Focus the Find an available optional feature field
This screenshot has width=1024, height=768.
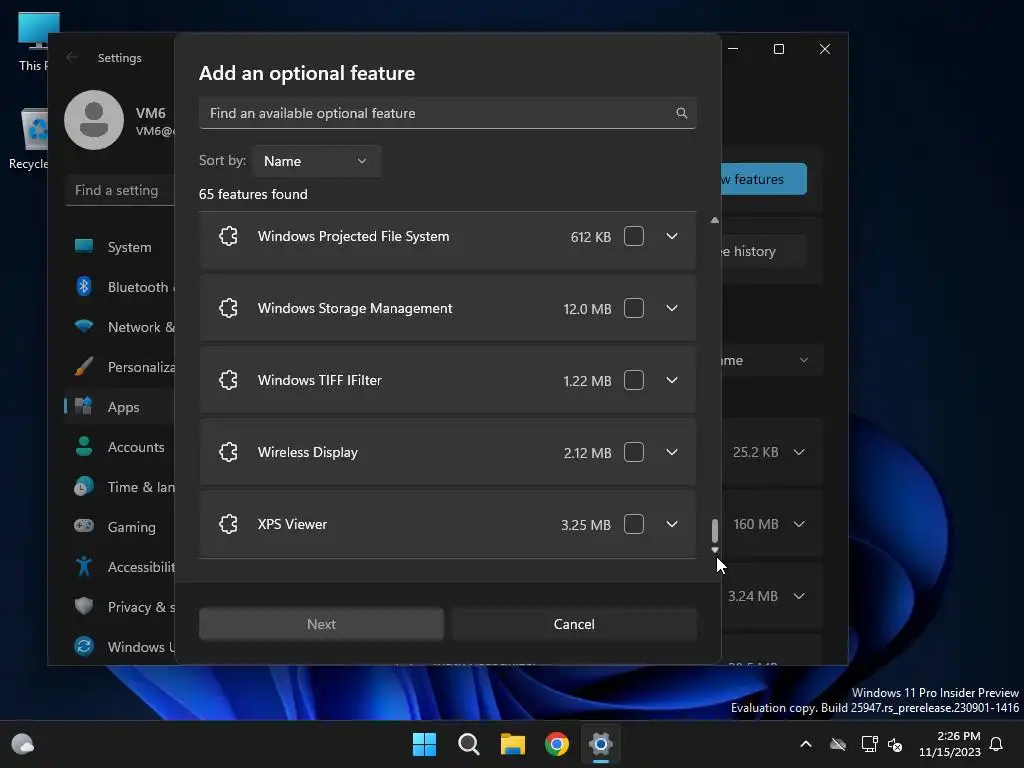pos(447,113)
